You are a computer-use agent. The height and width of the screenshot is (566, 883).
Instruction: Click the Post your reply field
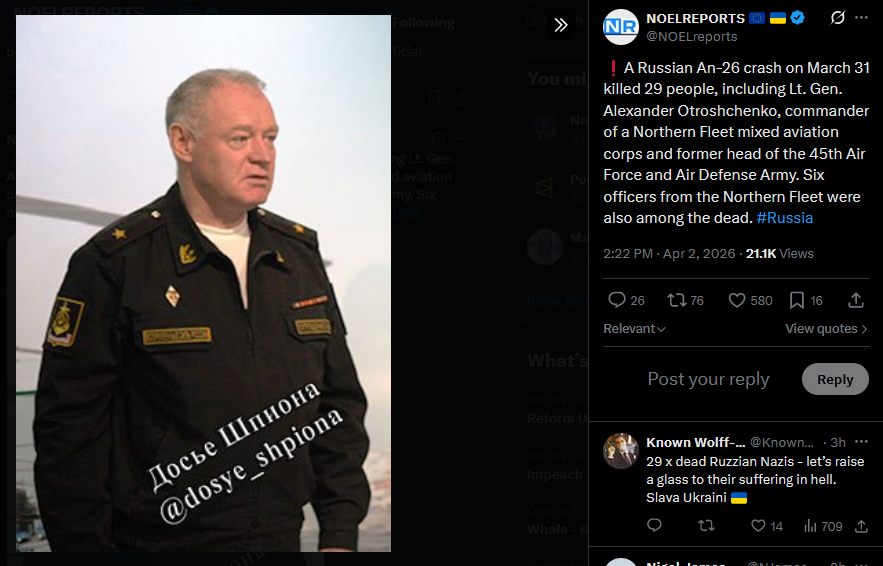708,379
